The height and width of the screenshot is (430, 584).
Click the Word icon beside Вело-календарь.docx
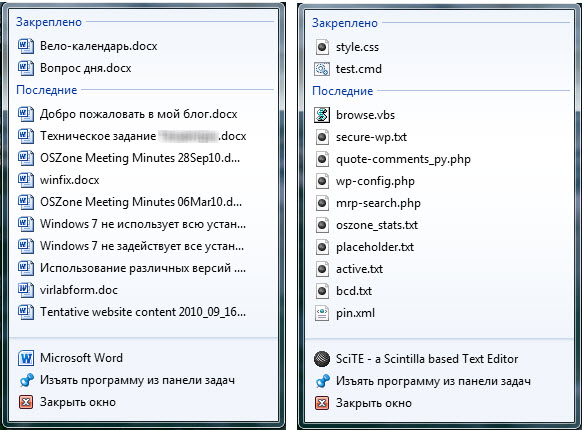point(26,46)
